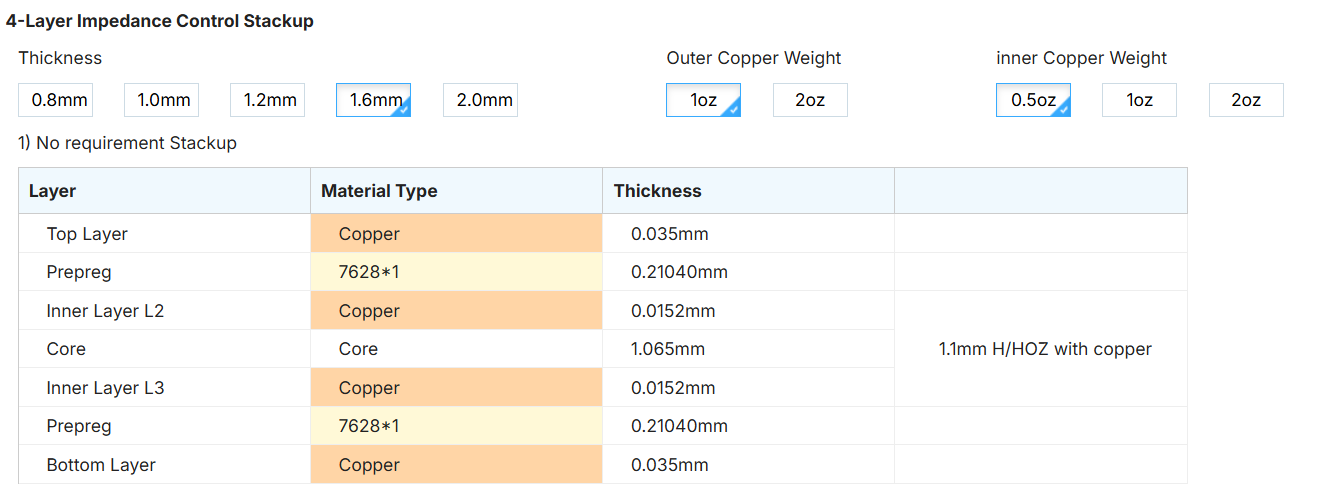Screen dimensions: 1333x500
Task: Click the Inner Layer L3 copper cell
Action: 456,388
